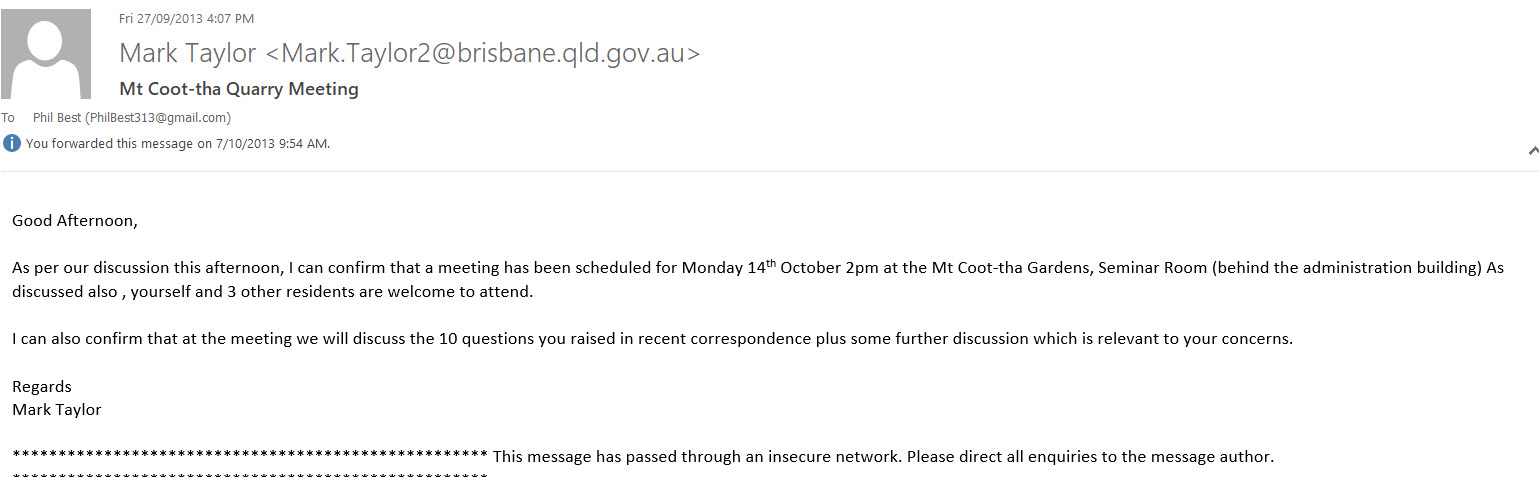Click the Mt Coot-tha Quarry Meeting subject
1539x477 pixels.
239,89
